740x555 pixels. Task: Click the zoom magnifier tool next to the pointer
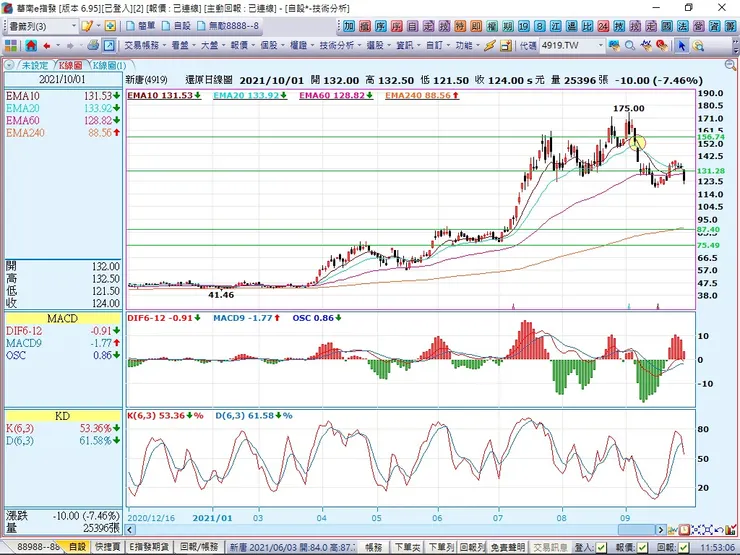[698, 46]
